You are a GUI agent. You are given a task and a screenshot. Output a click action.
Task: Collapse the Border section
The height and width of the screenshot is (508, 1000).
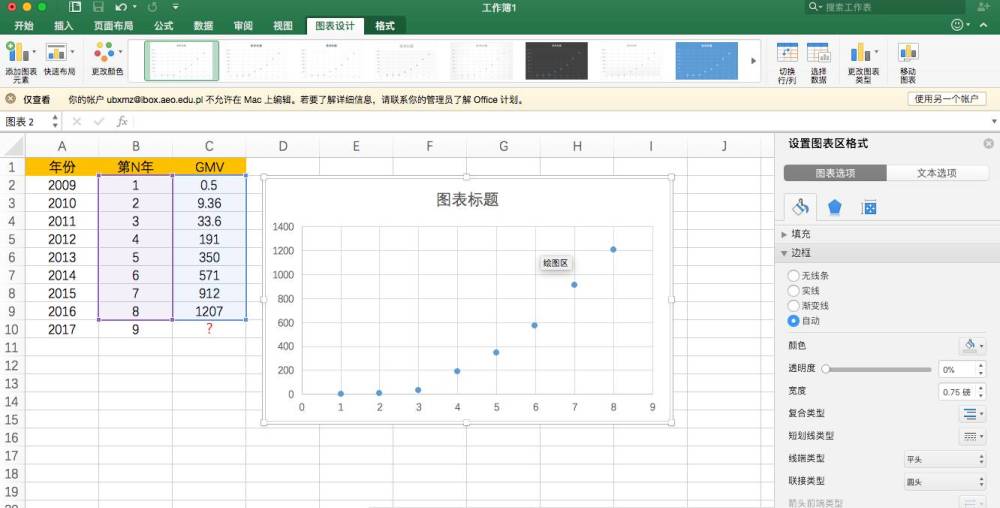point(784,253)
